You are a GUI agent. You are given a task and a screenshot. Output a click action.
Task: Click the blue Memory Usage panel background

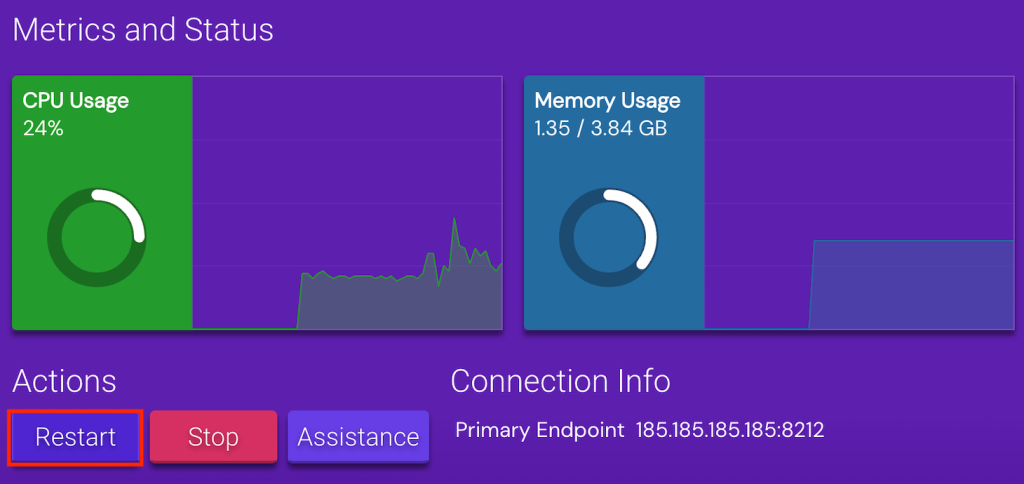pos(612,305)
